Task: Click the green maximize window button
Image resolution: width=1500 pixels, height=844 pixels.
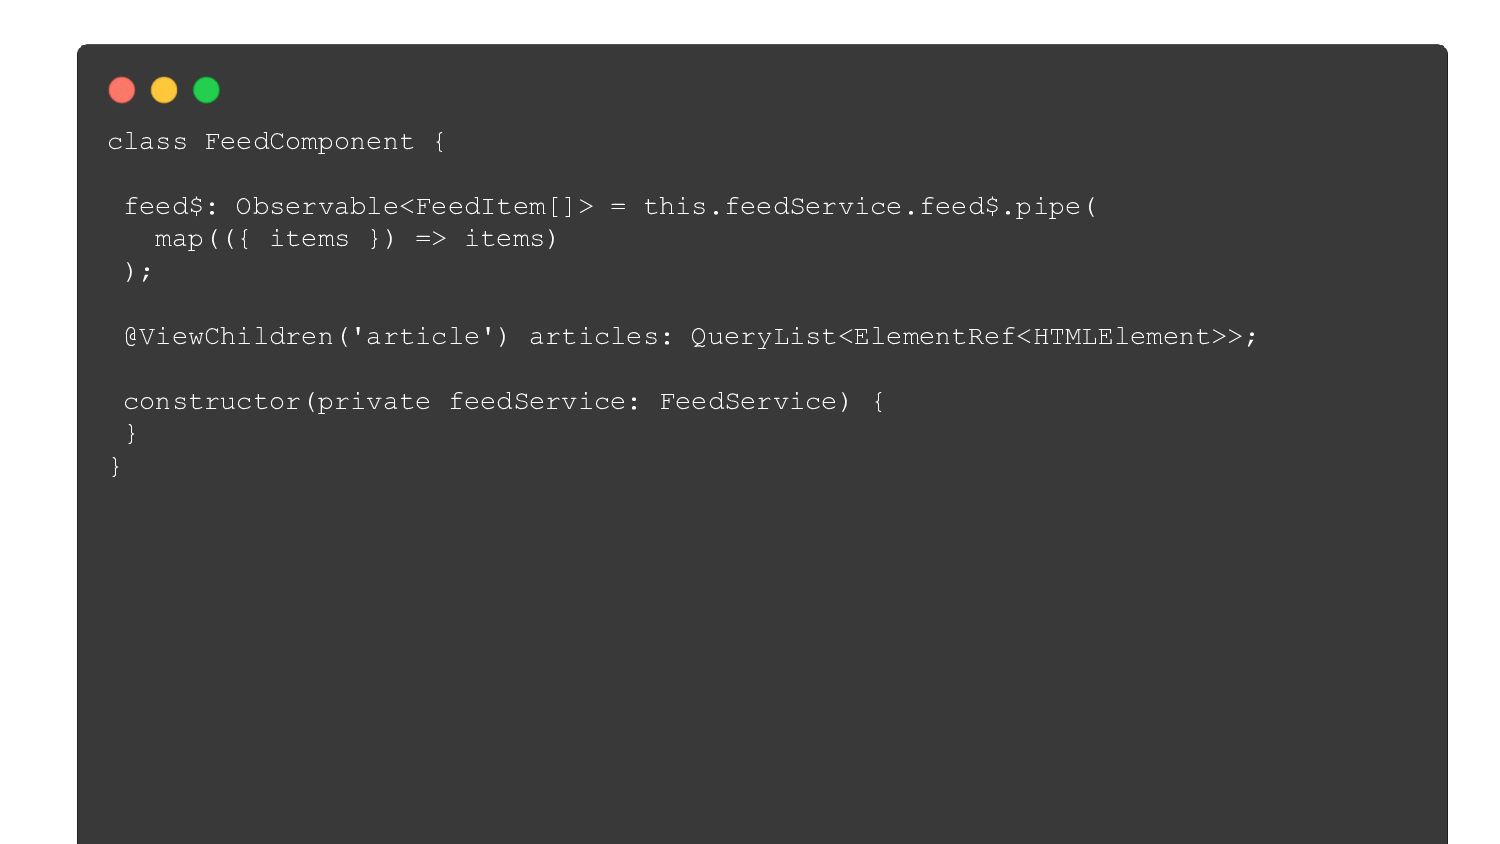Action: pos(206,91)
